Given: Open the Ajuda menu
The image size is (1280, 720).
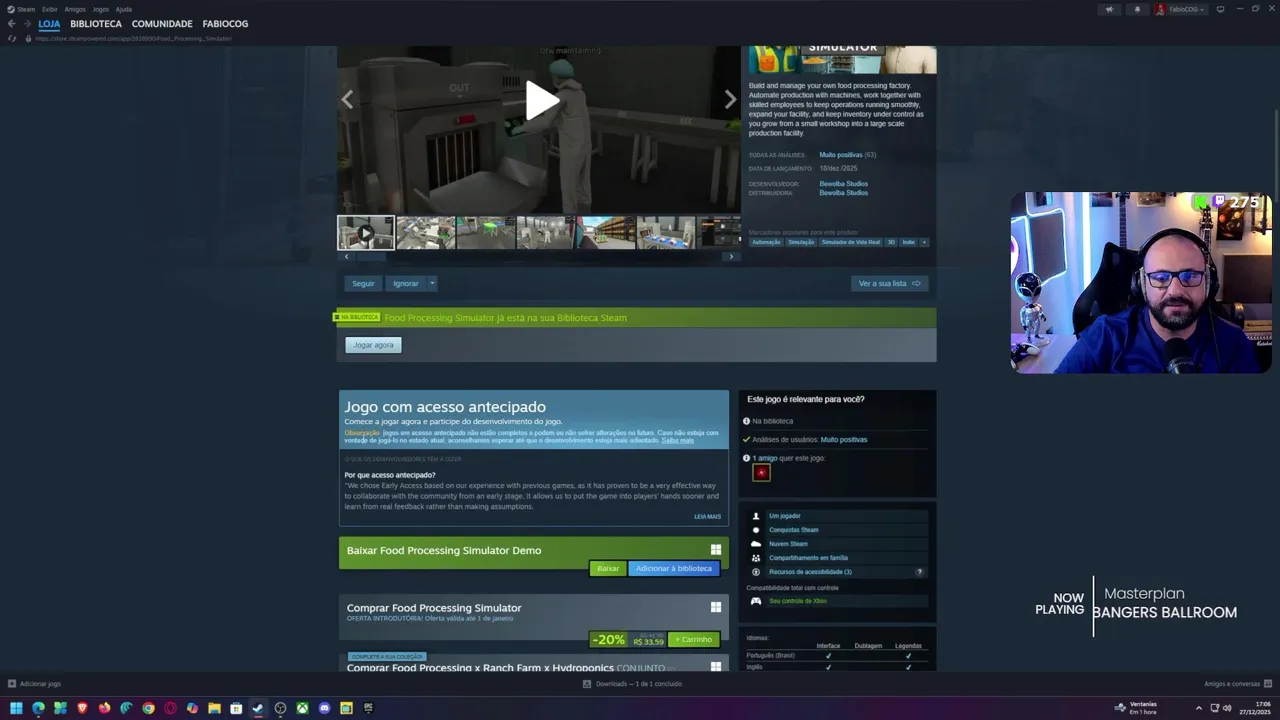Looking at the screenshot, I should point(124,9).
